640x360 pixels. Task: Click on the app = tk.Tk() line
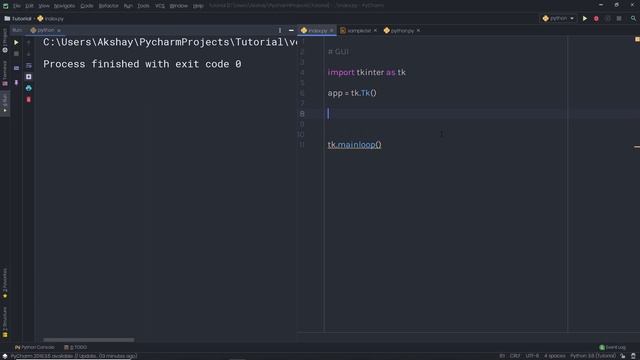coord(352,93)
